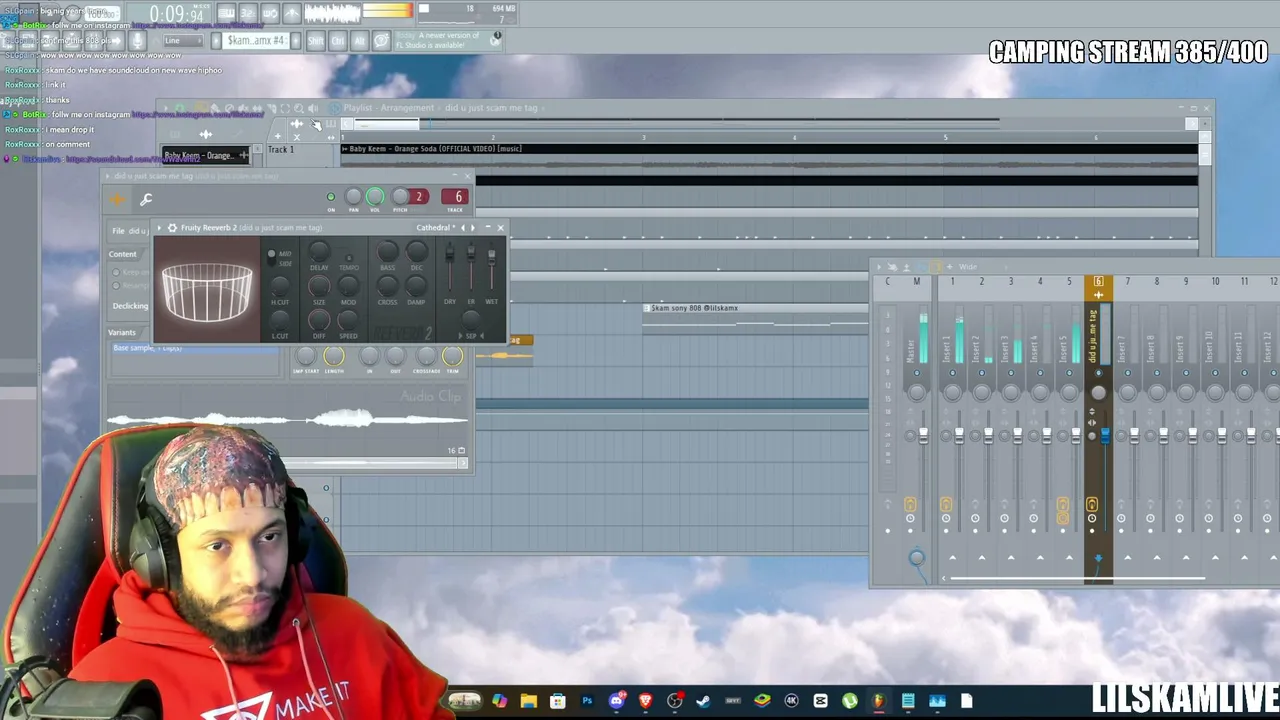Toggle the Reeverb TEMPO sync button
This screenshot has height=720, width=1280.
349,258
